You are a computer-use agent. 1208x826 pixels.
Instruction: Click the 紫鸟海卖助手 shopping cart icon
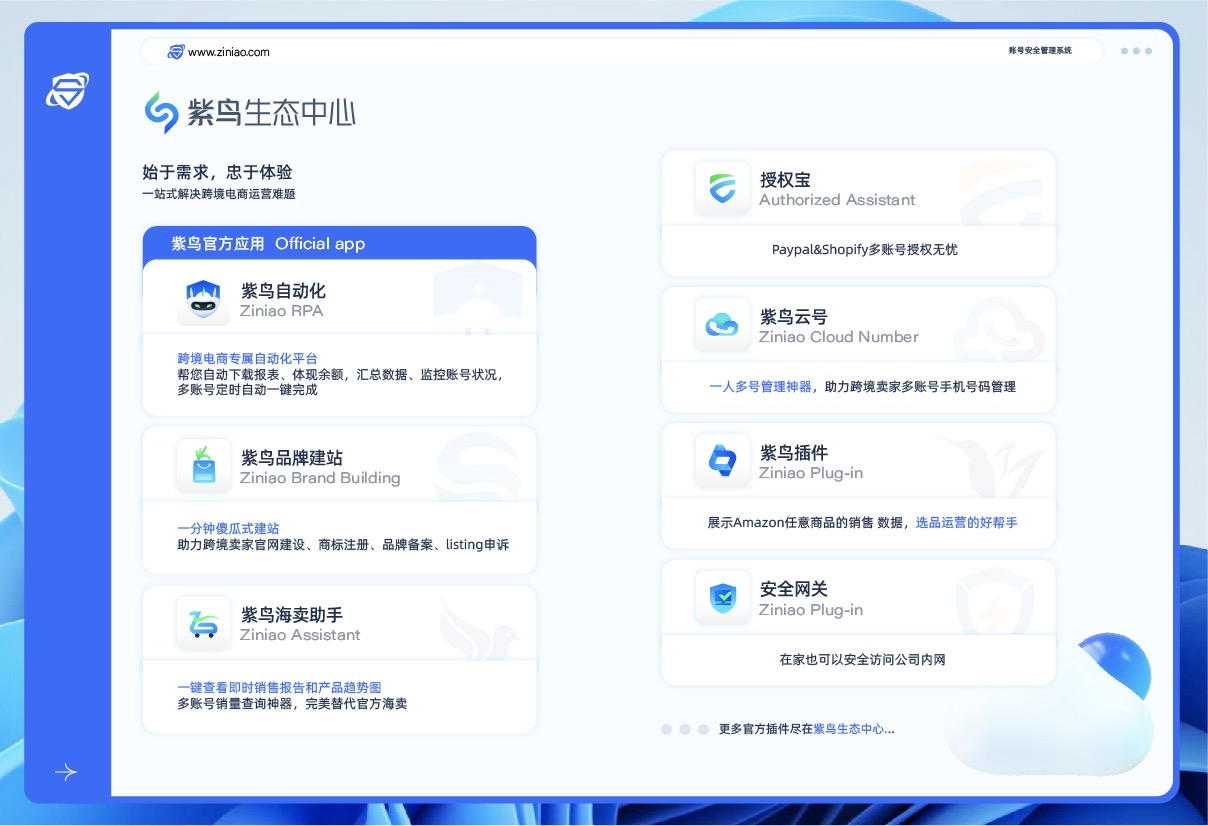(x=203, y=621)
